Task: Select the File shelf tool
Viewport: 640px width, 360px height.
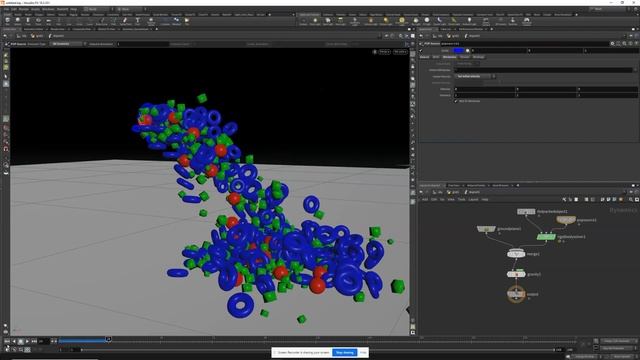Action: (x=187, y=21)
